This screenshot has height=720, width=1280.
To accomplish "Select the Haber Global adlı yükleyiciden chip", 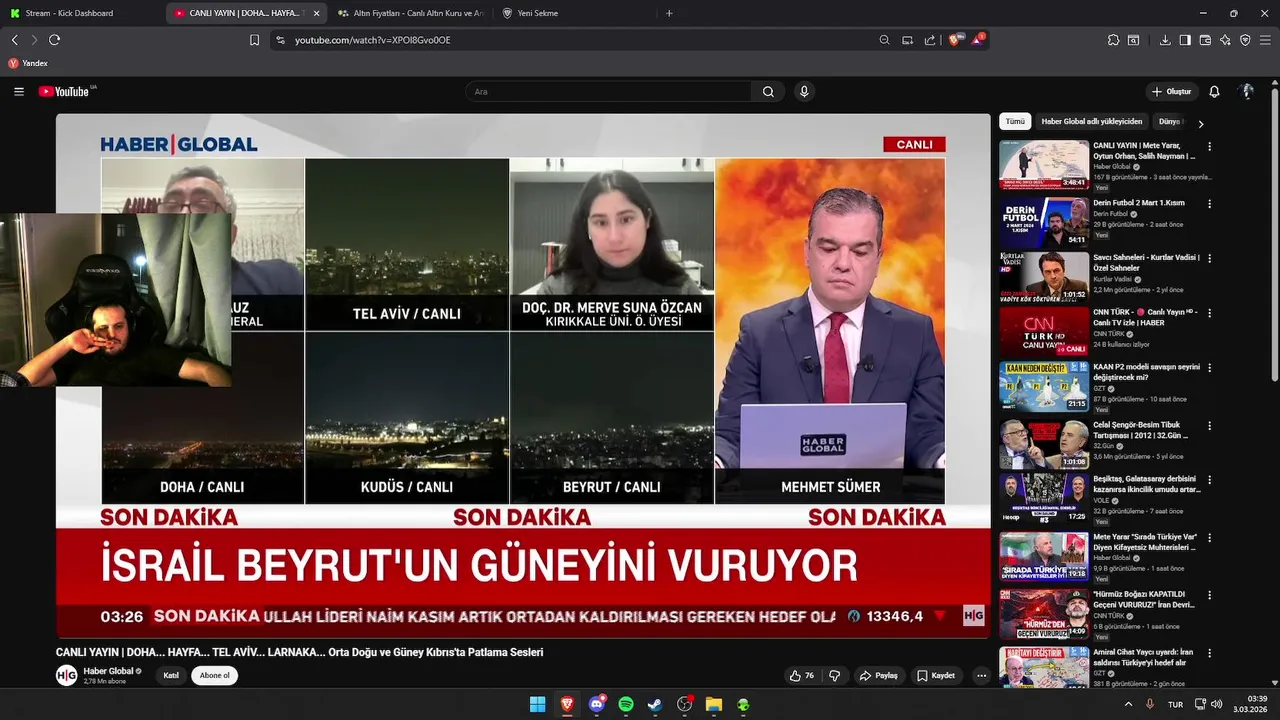I will tap(1091, 121).
